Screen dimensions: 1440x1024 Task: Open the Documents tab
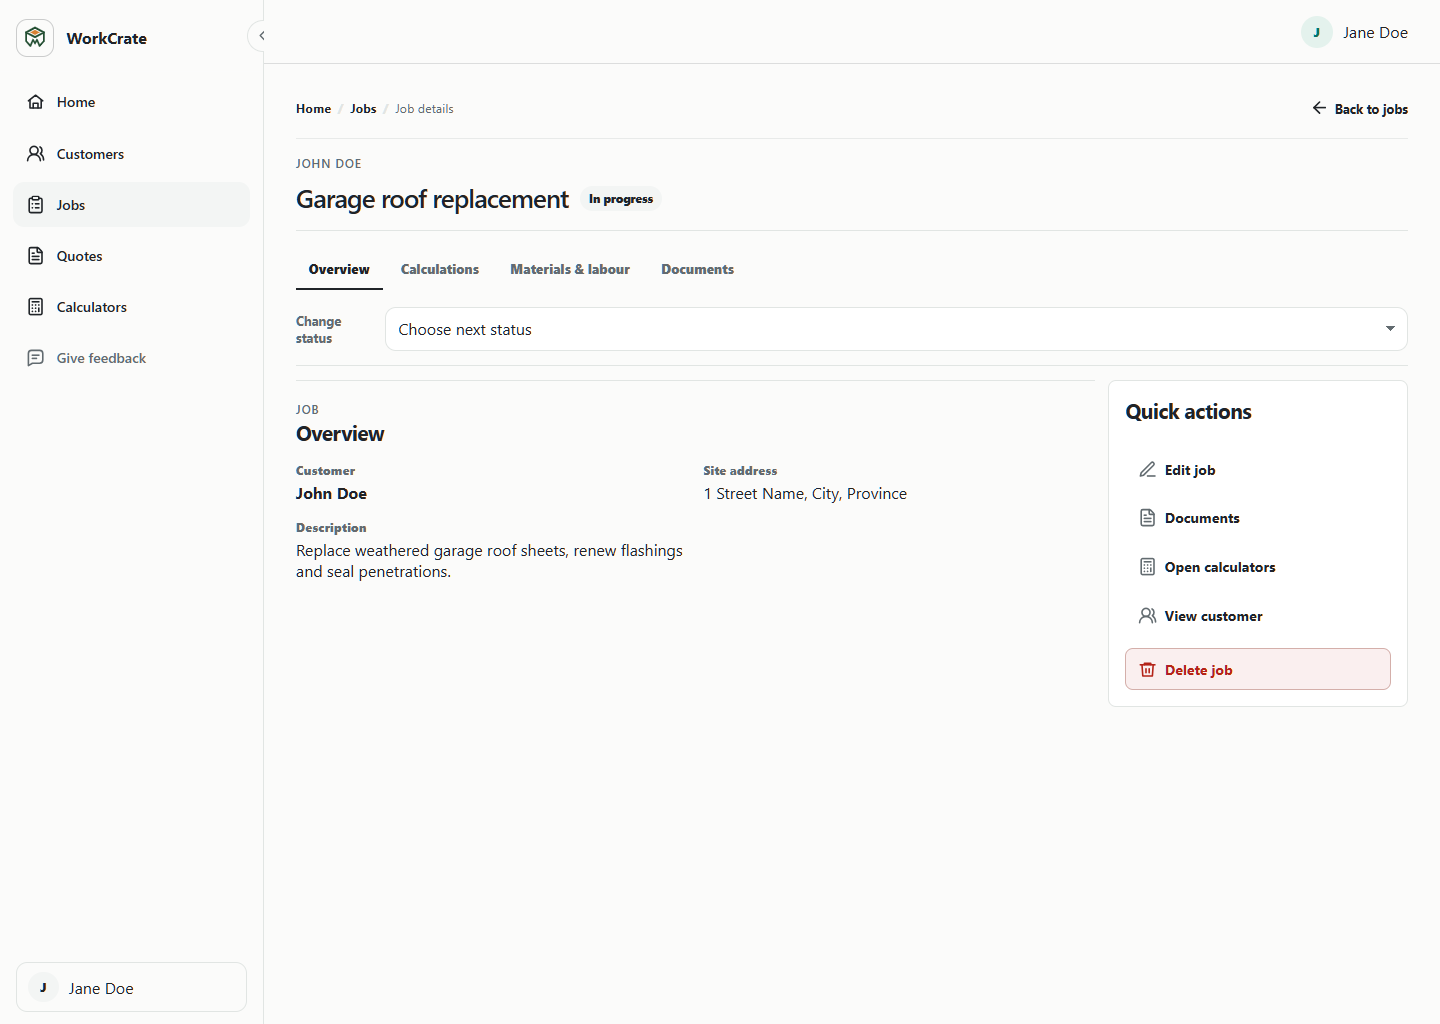(697, 269)
